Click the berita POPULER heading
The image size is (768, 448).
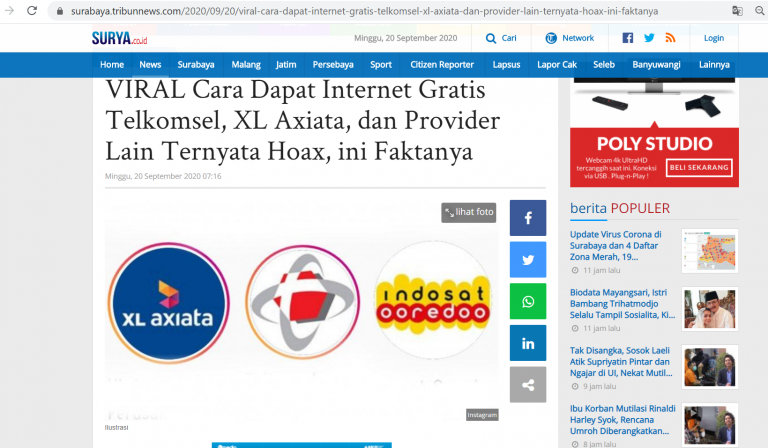pyautogui.click(x=620, y=208)
